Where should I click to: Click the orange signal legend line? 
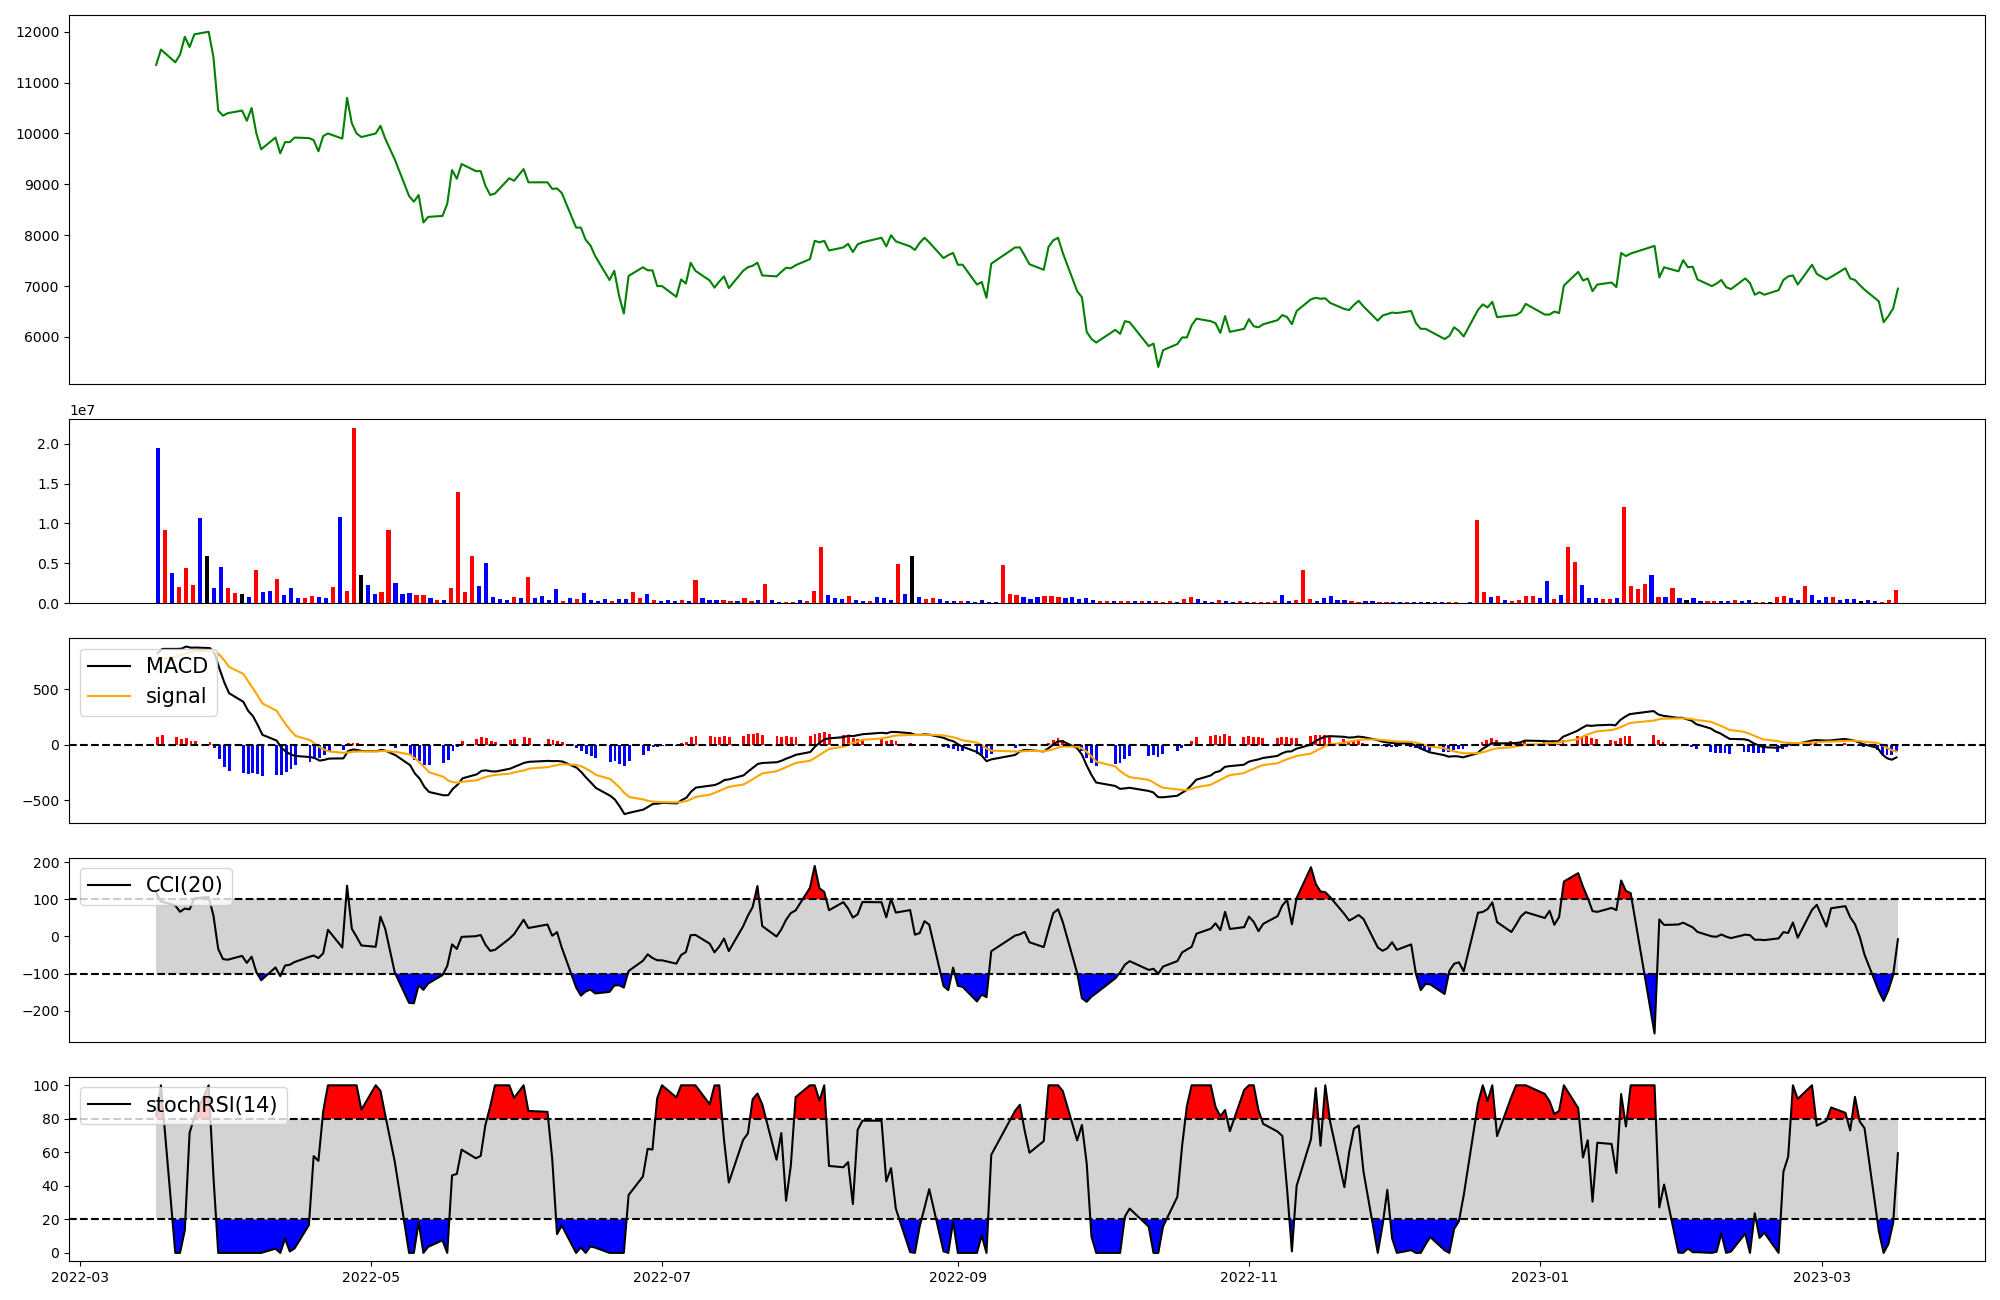click(109, 696)
